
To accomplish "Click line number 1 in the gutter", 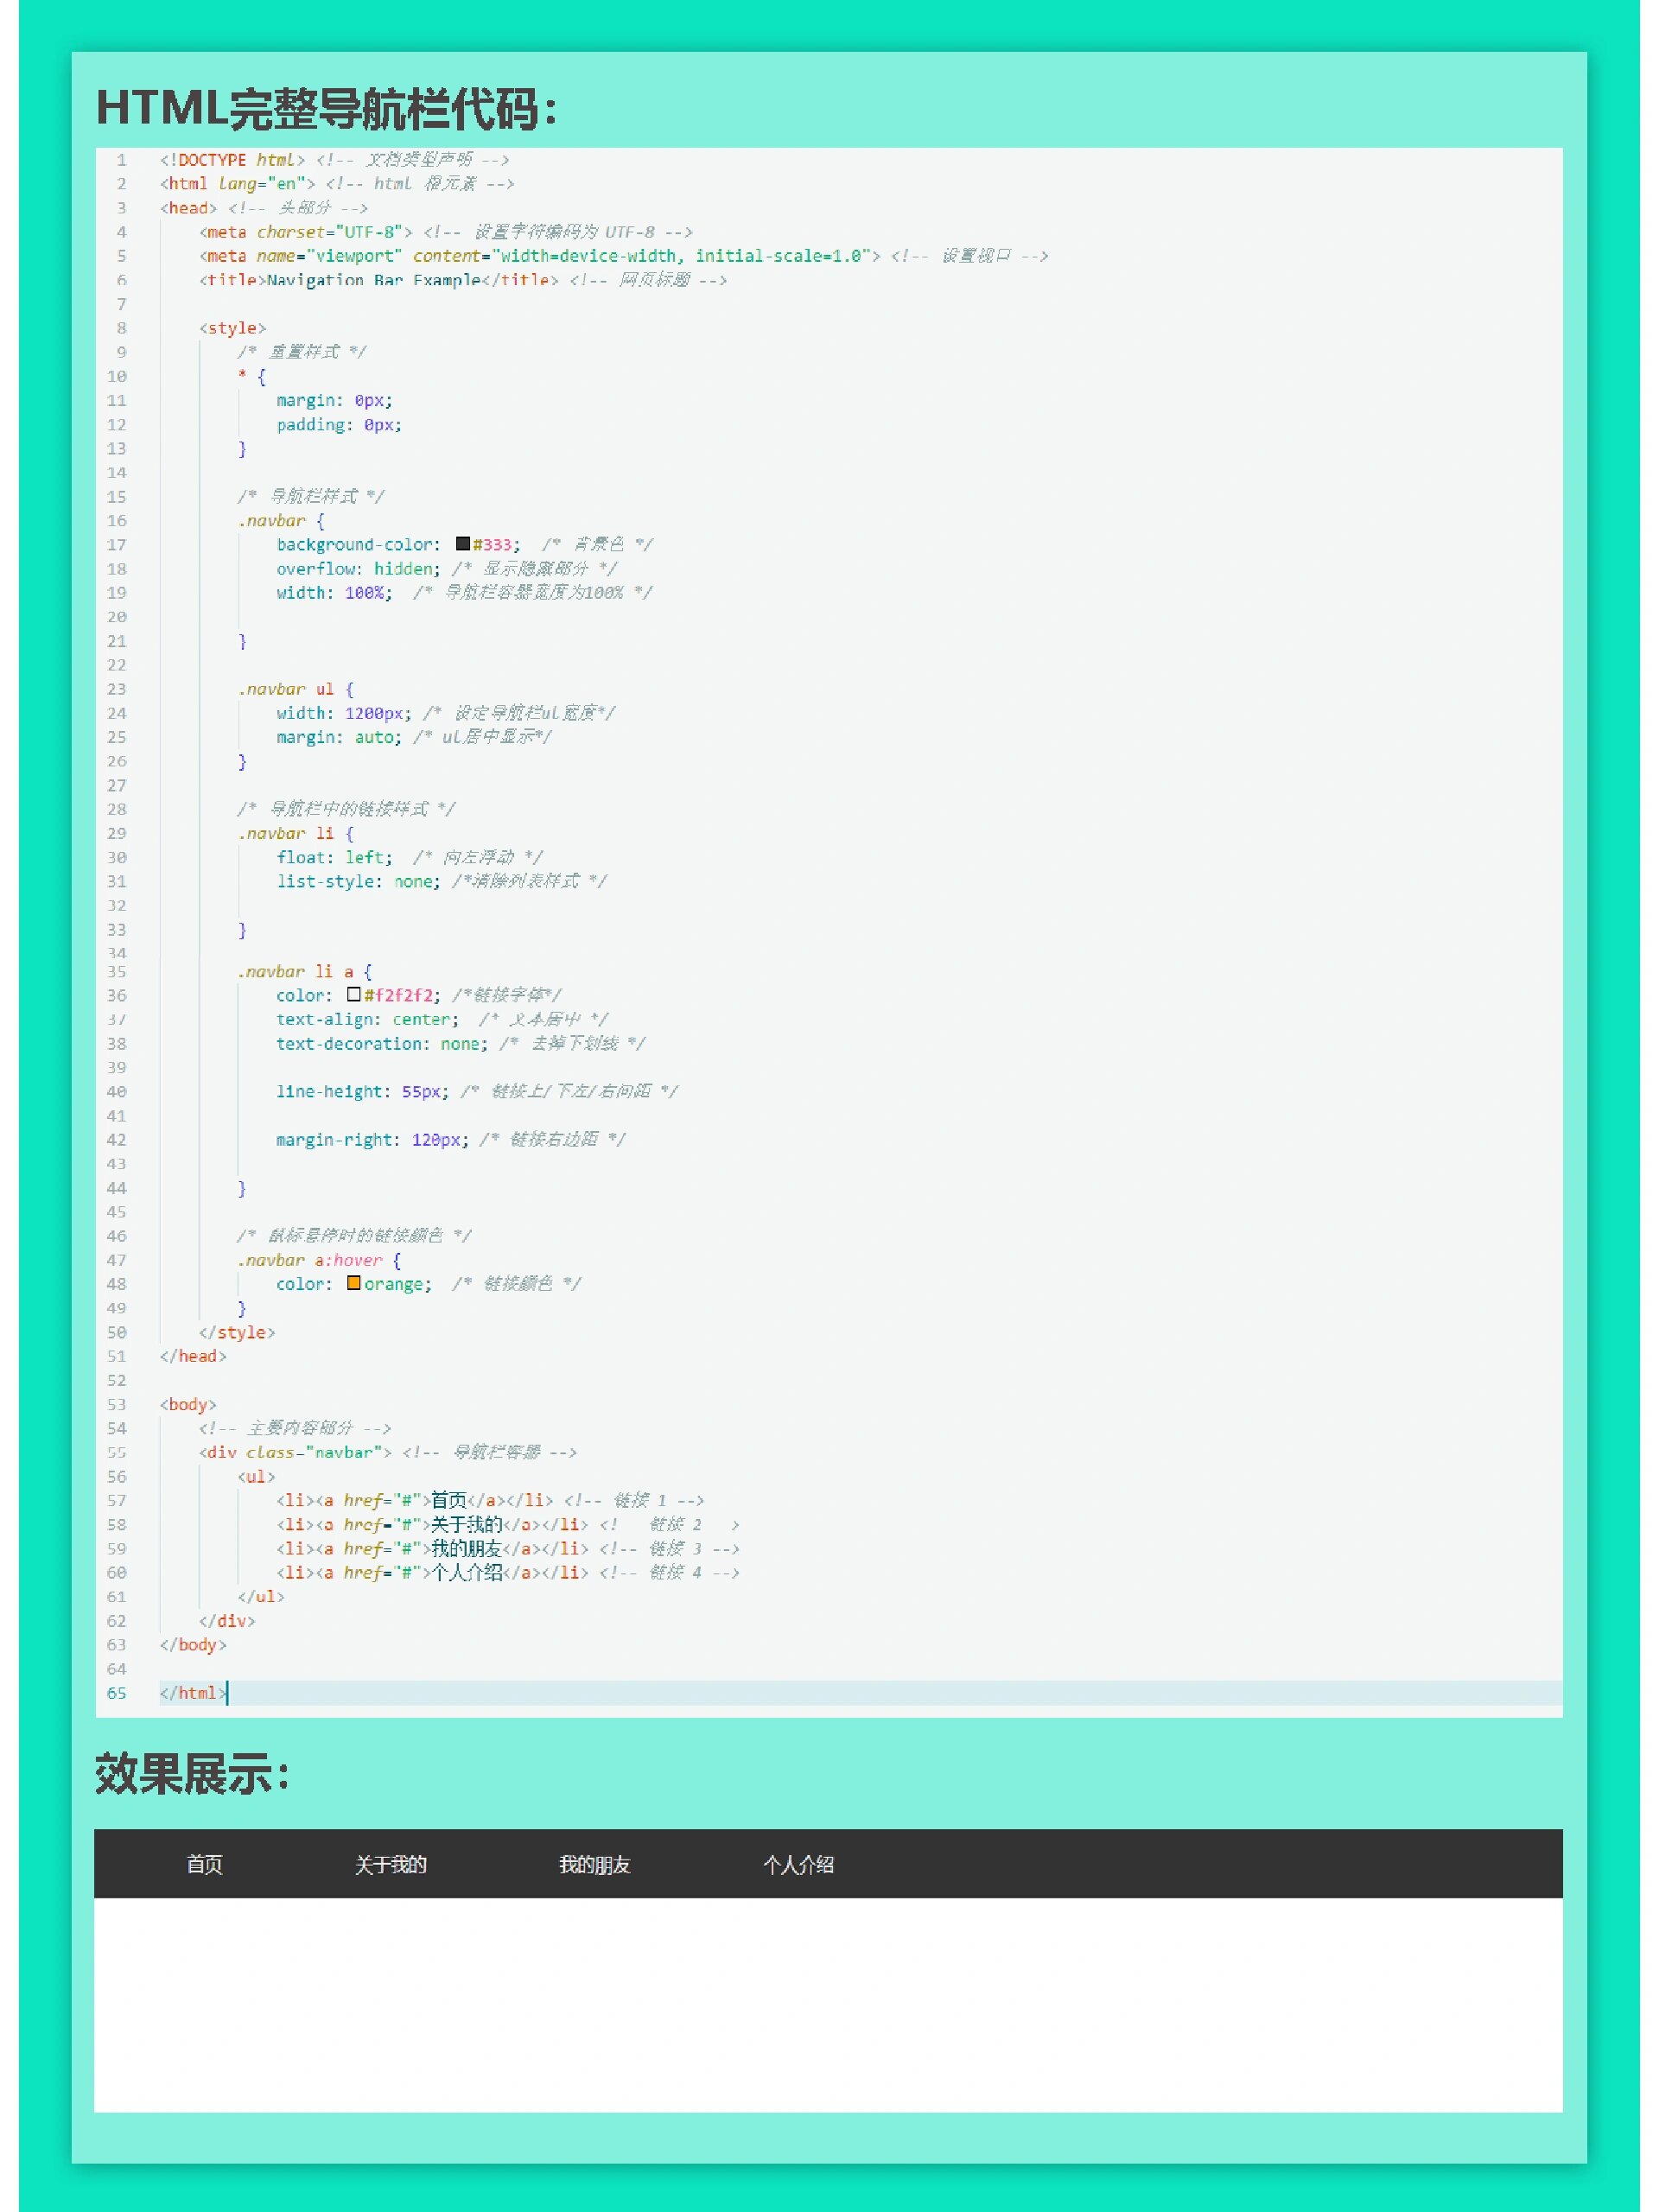I will coord(121,160).
